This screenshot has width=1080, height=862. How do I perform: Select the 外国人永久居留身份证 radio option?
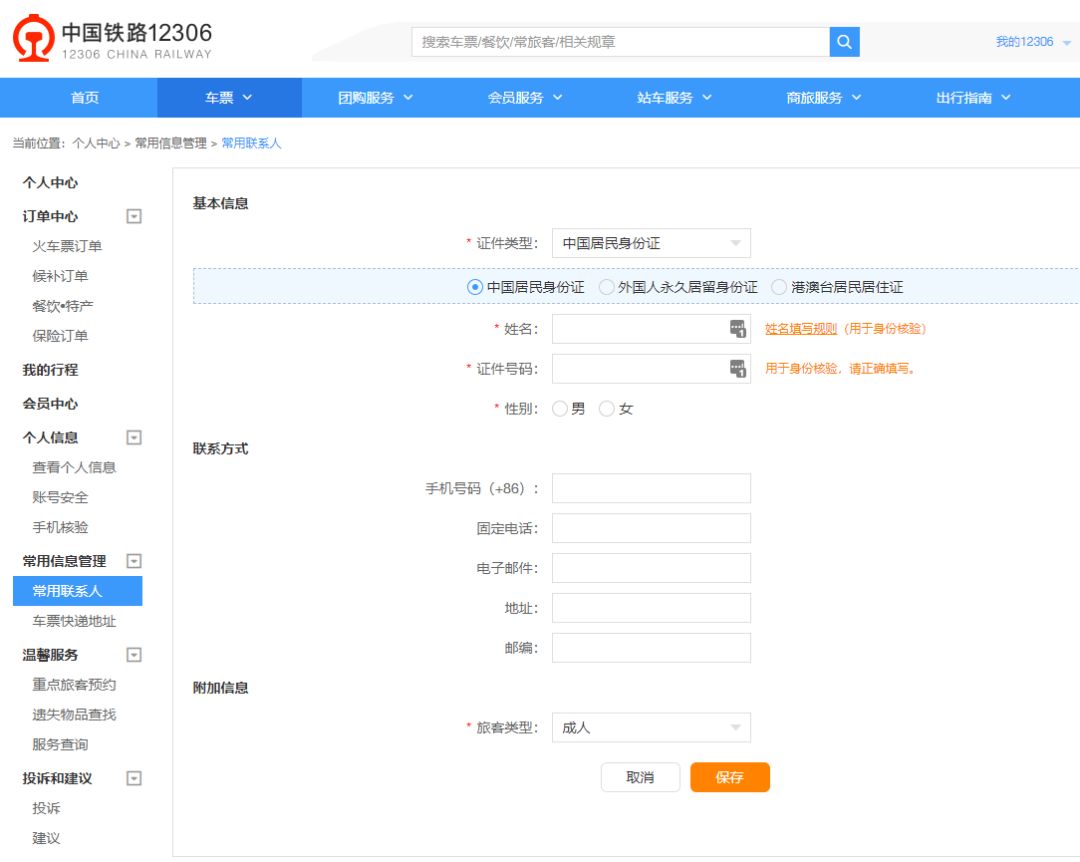[607, 287]
